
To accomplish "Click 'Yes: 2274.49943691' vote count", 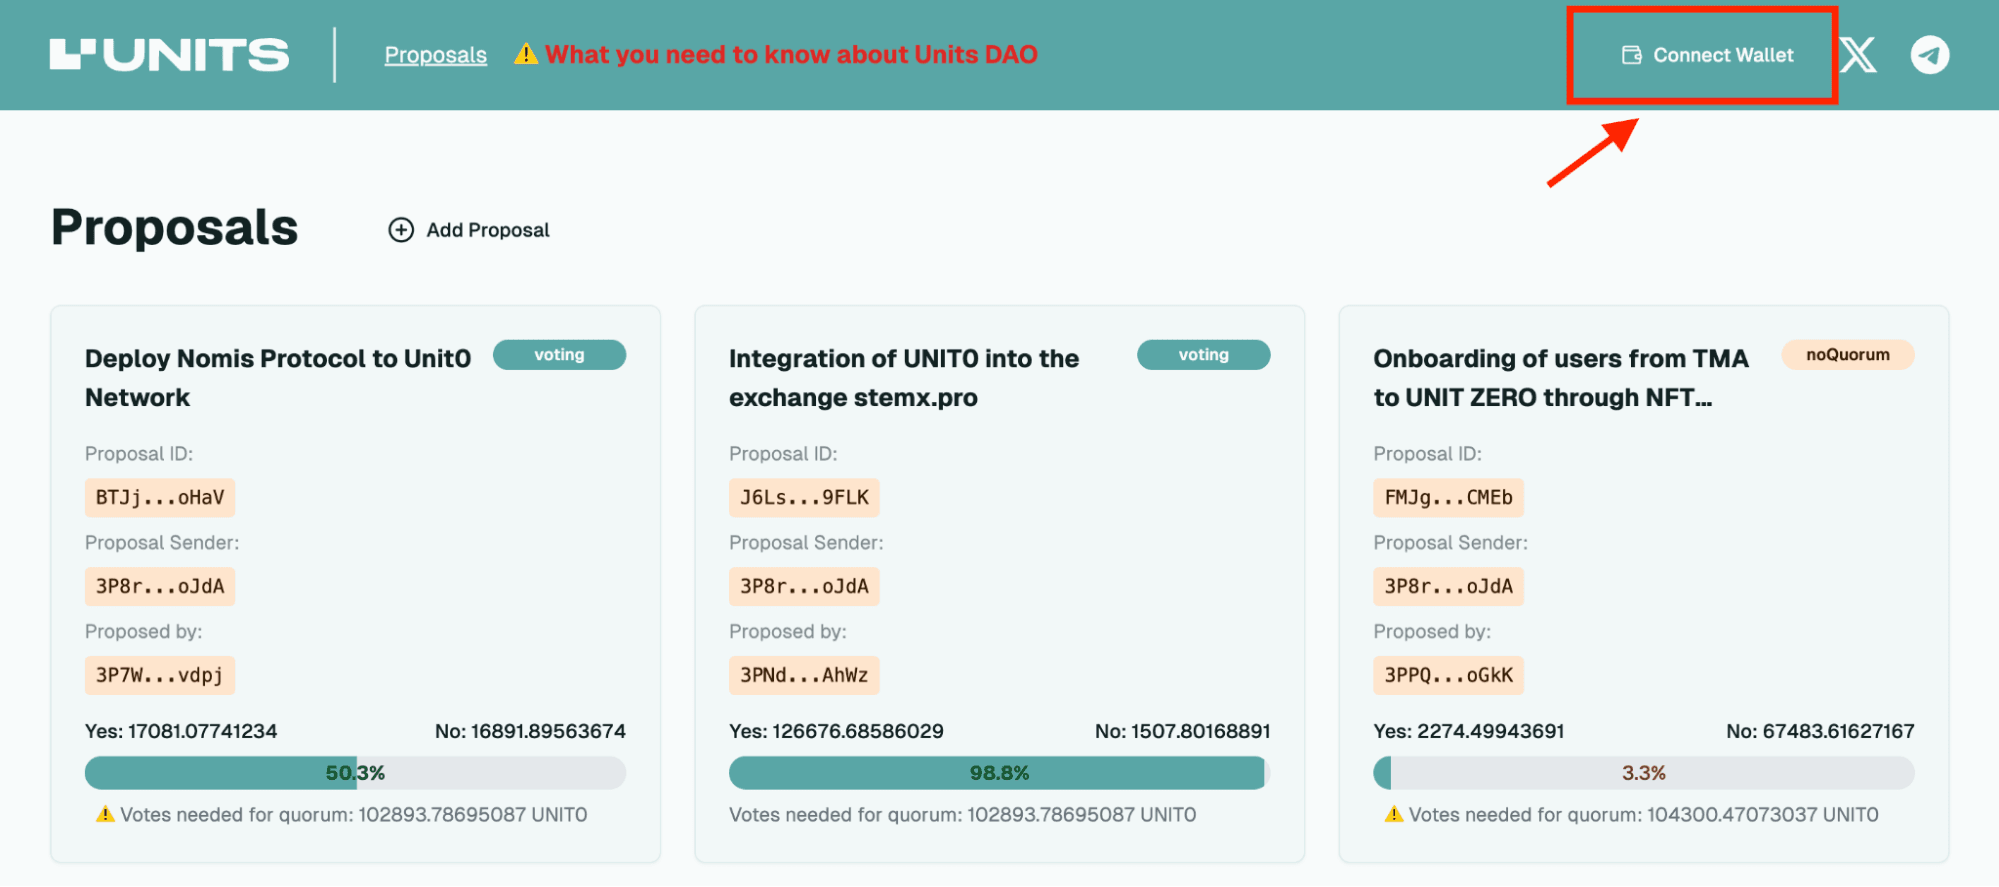I will click(x=1469, y=731).
